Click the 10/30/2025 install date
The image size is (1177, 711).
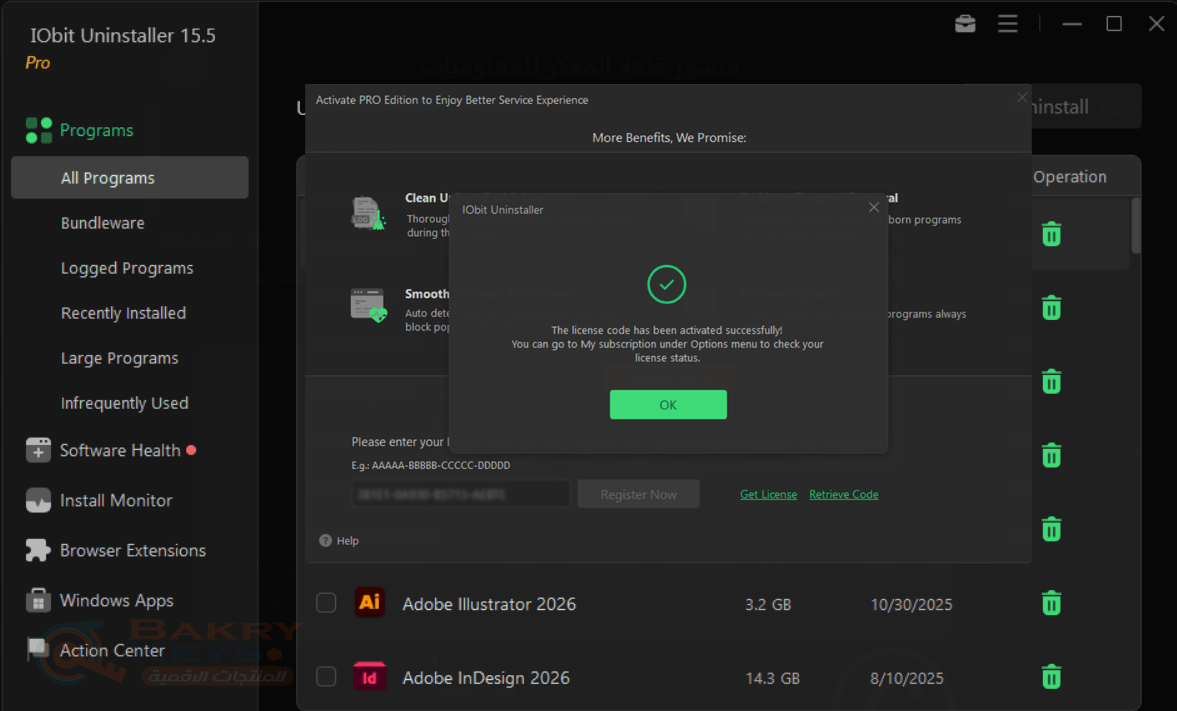coord(911,604)
